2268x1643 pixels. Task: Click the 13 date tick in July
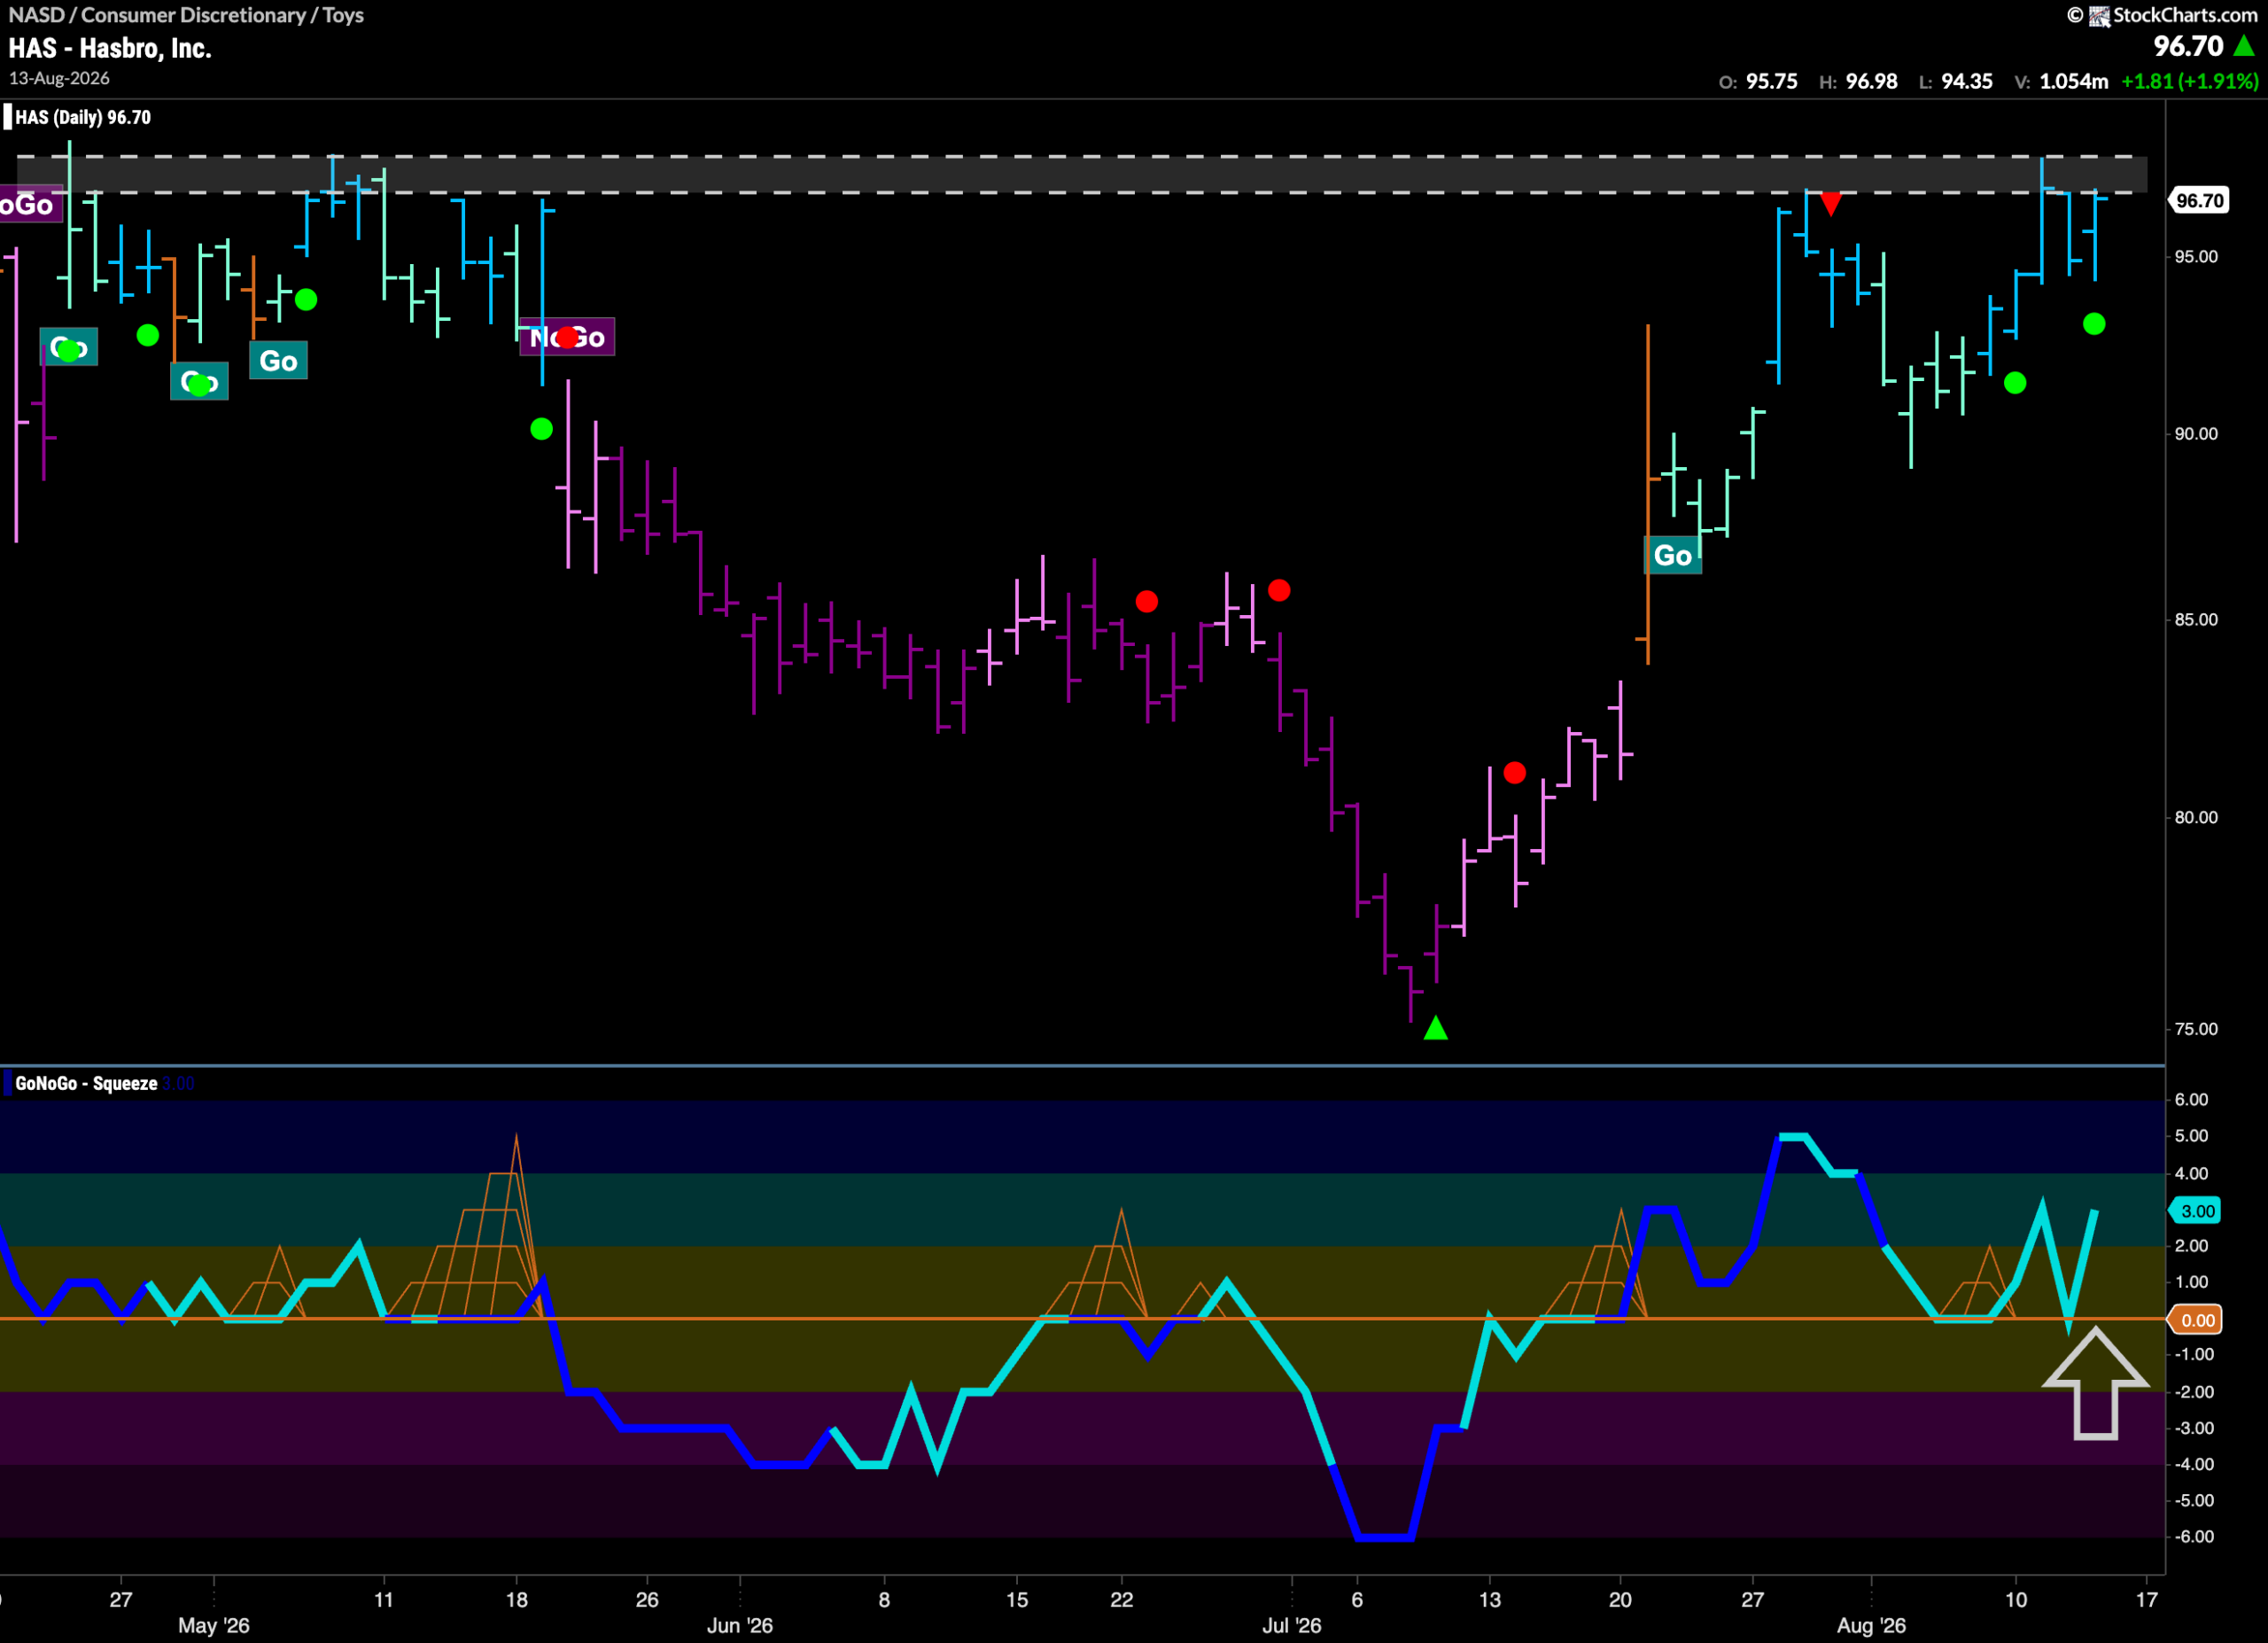(1490, 1599)
